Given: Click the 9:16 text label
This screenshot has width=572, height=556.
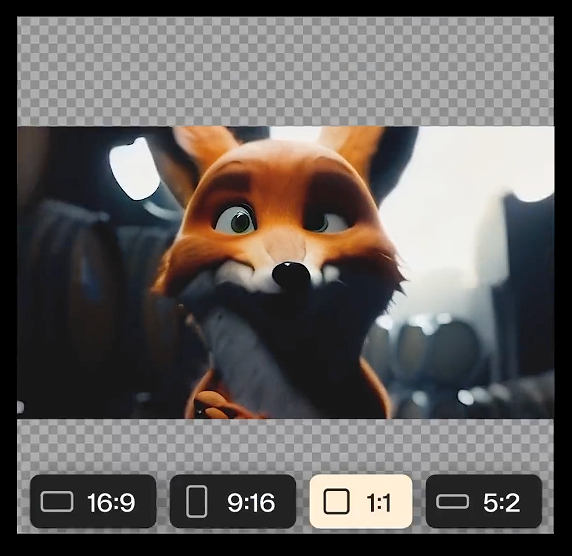Looking at the screenshot, I should point(251,503).
